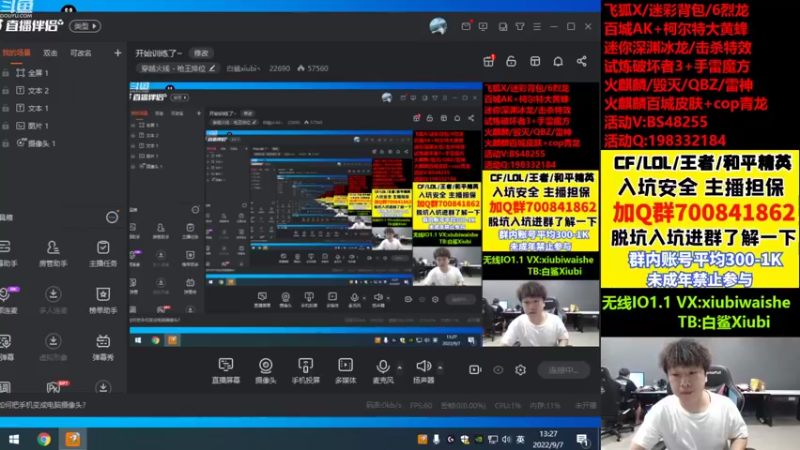The image size is (800, 450).
Task: Start recording with the video camera icon
Action: click(475, 369)
